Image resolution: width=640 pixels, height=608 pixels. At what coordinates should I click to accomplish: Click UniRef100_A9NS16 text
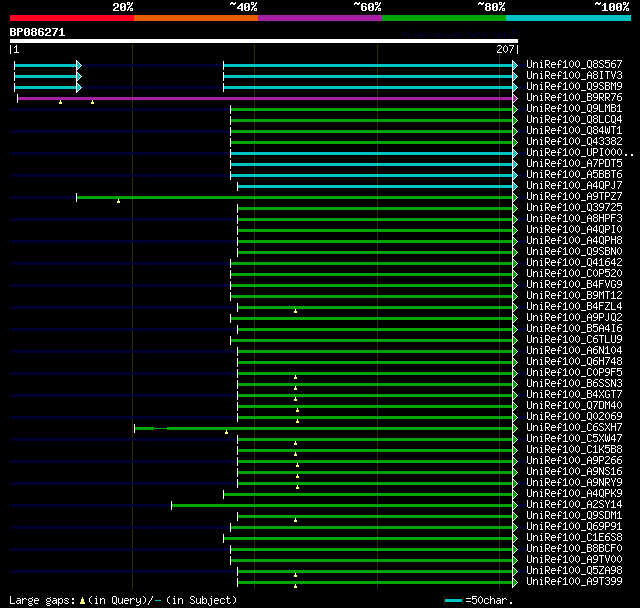[x=574, y=472]
